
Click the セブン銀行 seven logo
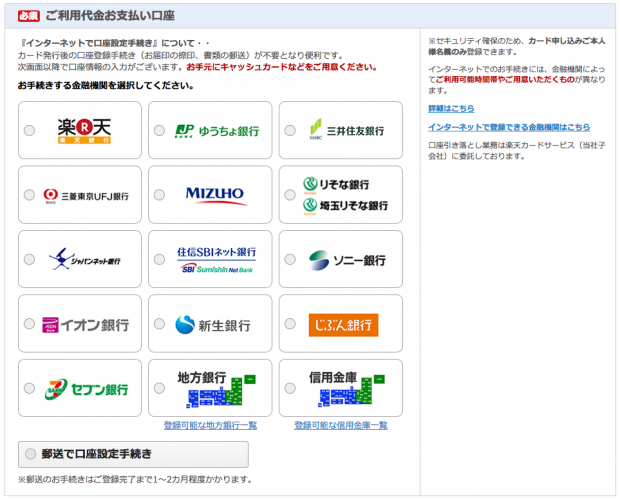tap(56, 389)
